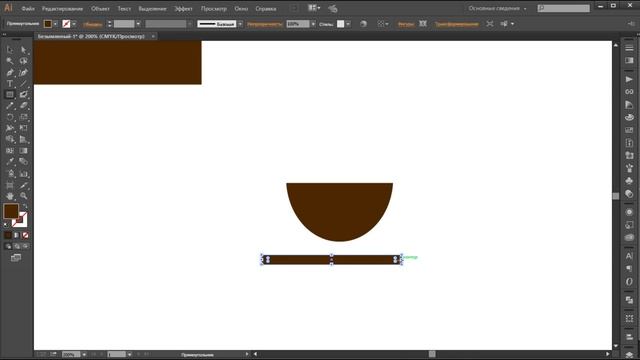Expand the stroke weight dropdown
640x360 pixels.
pyautogui.click(x=138, y=24)
